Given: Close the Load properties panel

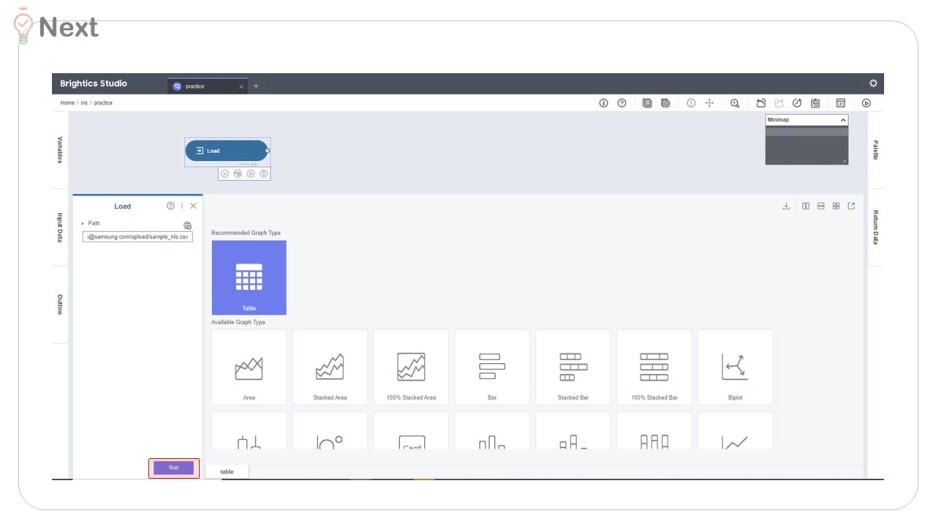Looking at the screenshot, I should (193, 206).
